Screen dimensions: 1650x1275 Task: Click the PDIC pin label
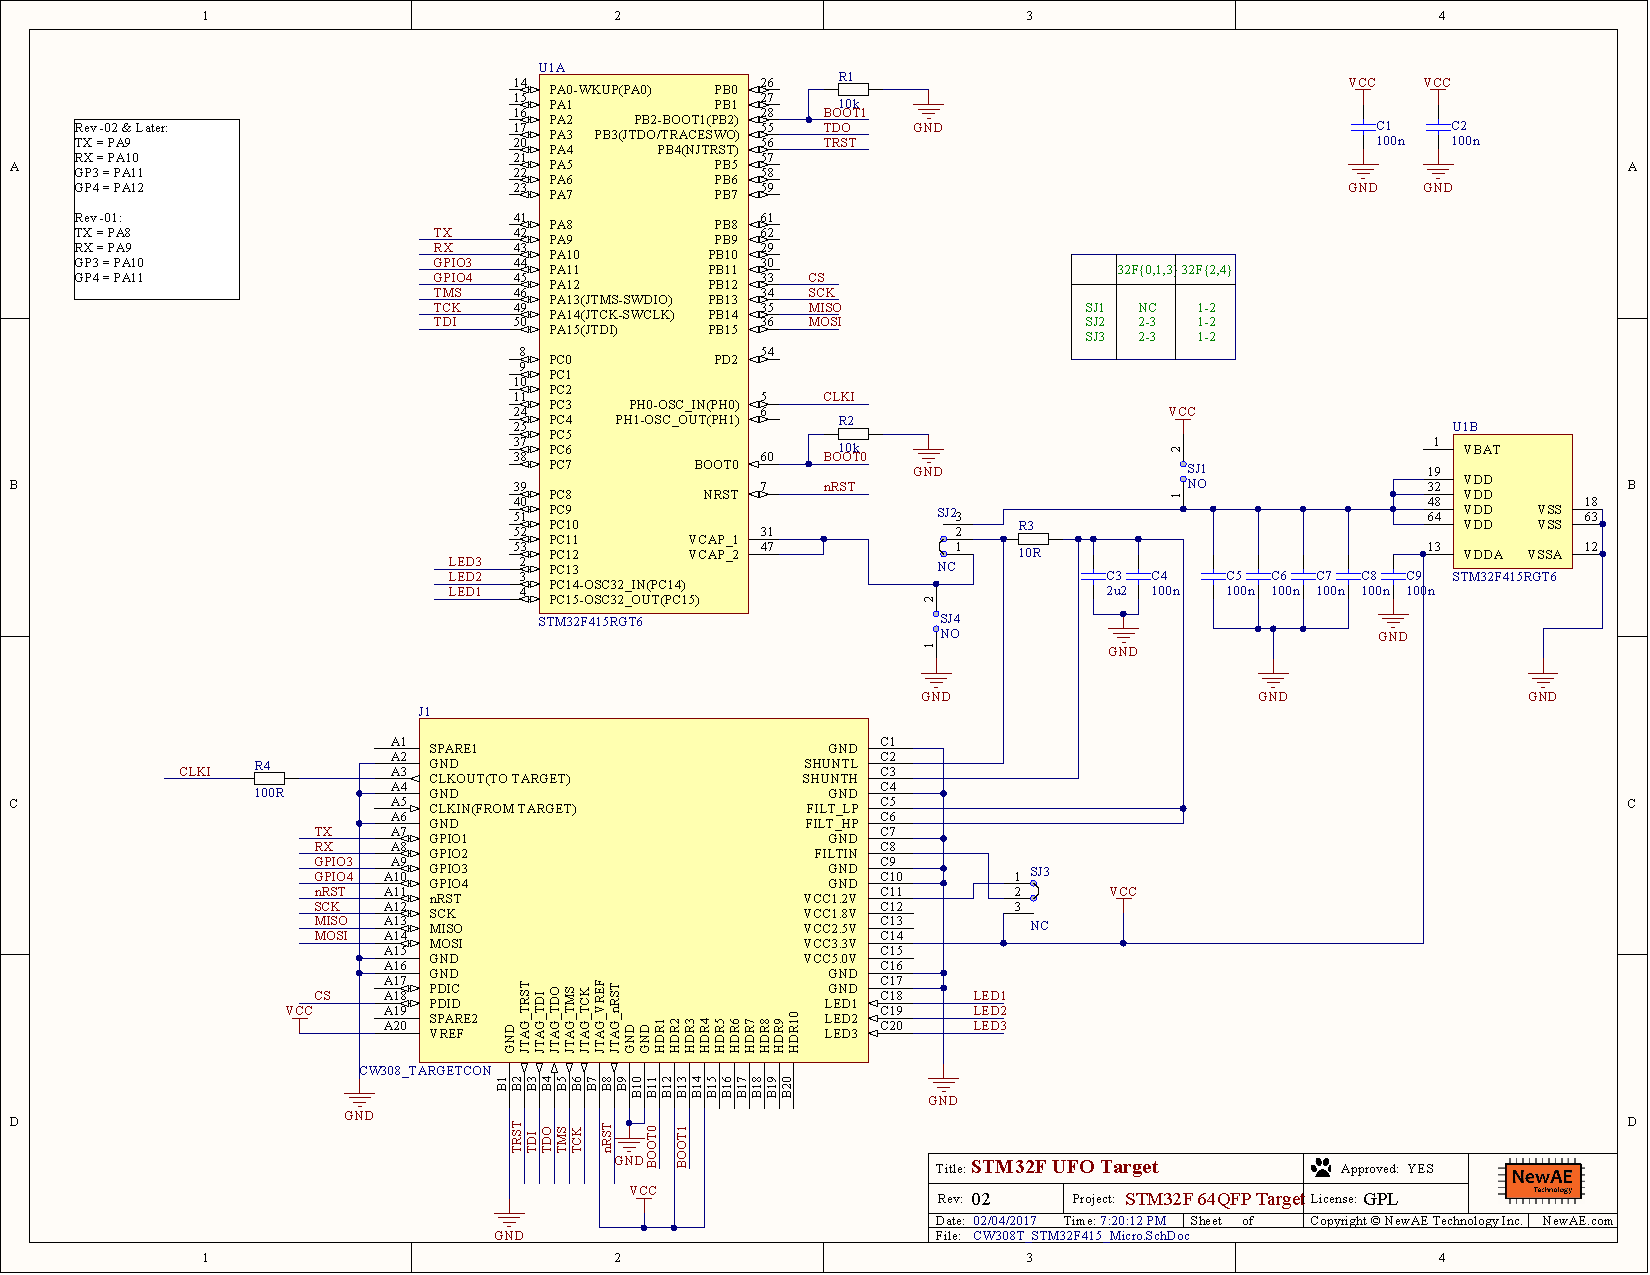pos(444,989)
